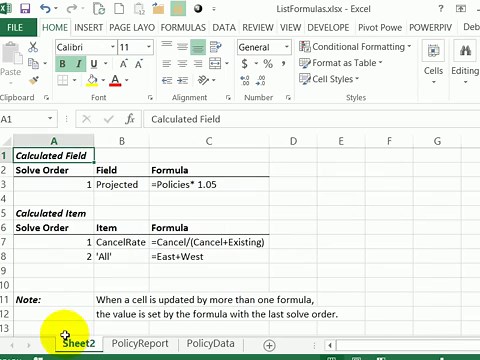Open the Borders dropdown arrow

click(74, 80)
